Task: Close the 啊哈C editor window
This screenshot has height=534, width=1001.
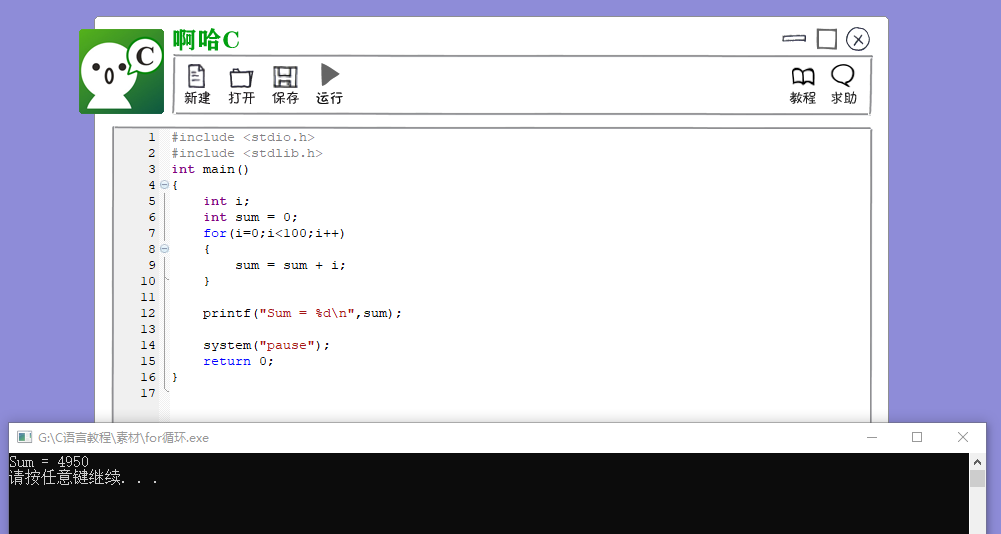Action: click(858, 40)
